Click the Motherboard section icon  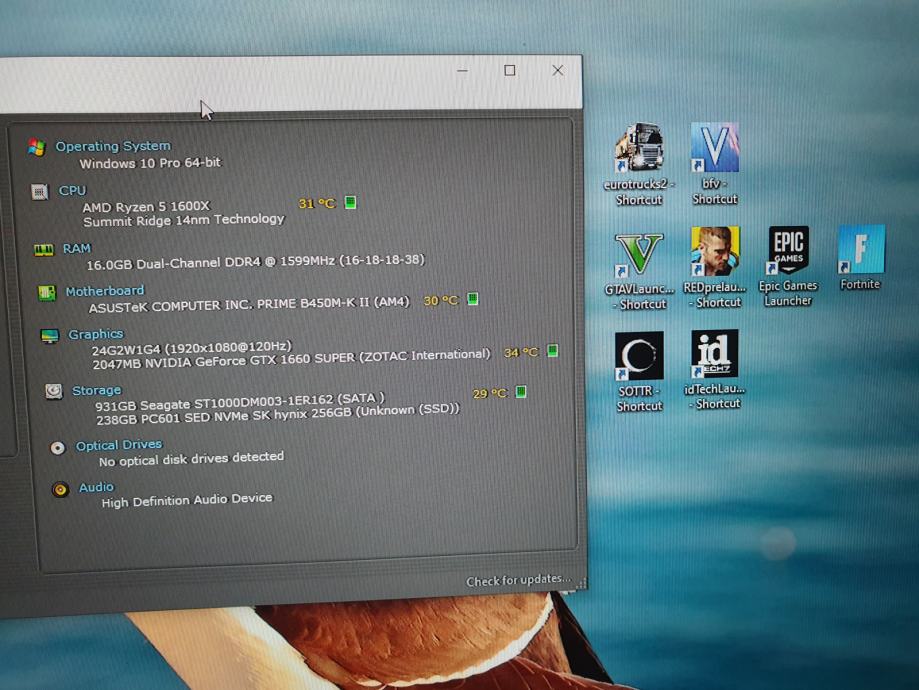click(x=47, y=293)
